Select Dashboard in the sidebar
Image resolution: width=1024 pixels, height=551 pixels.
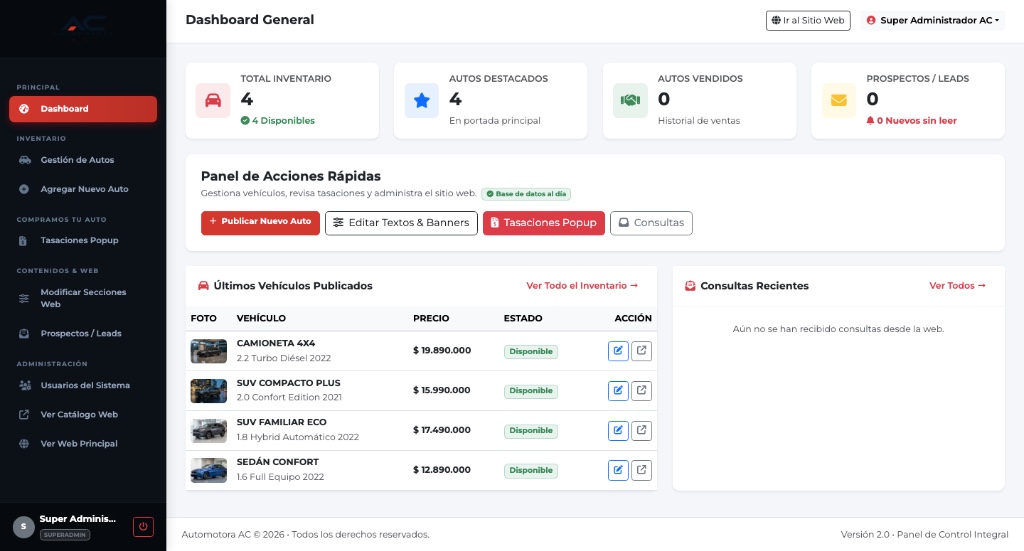(83, 109)
